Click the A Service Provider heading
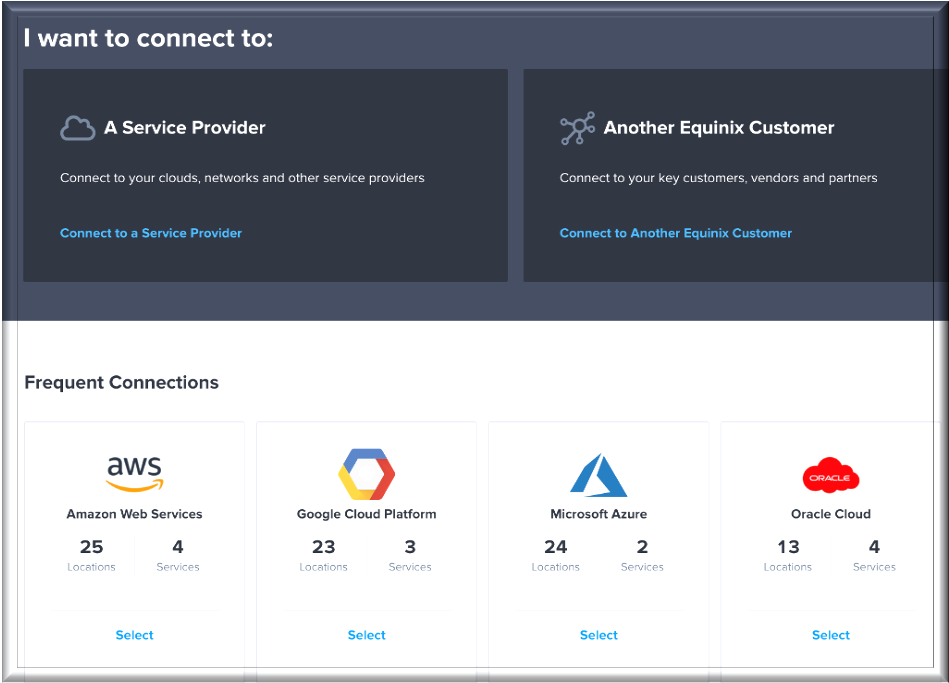The width and height of the screenshot is (949, 683). point(185,128)
